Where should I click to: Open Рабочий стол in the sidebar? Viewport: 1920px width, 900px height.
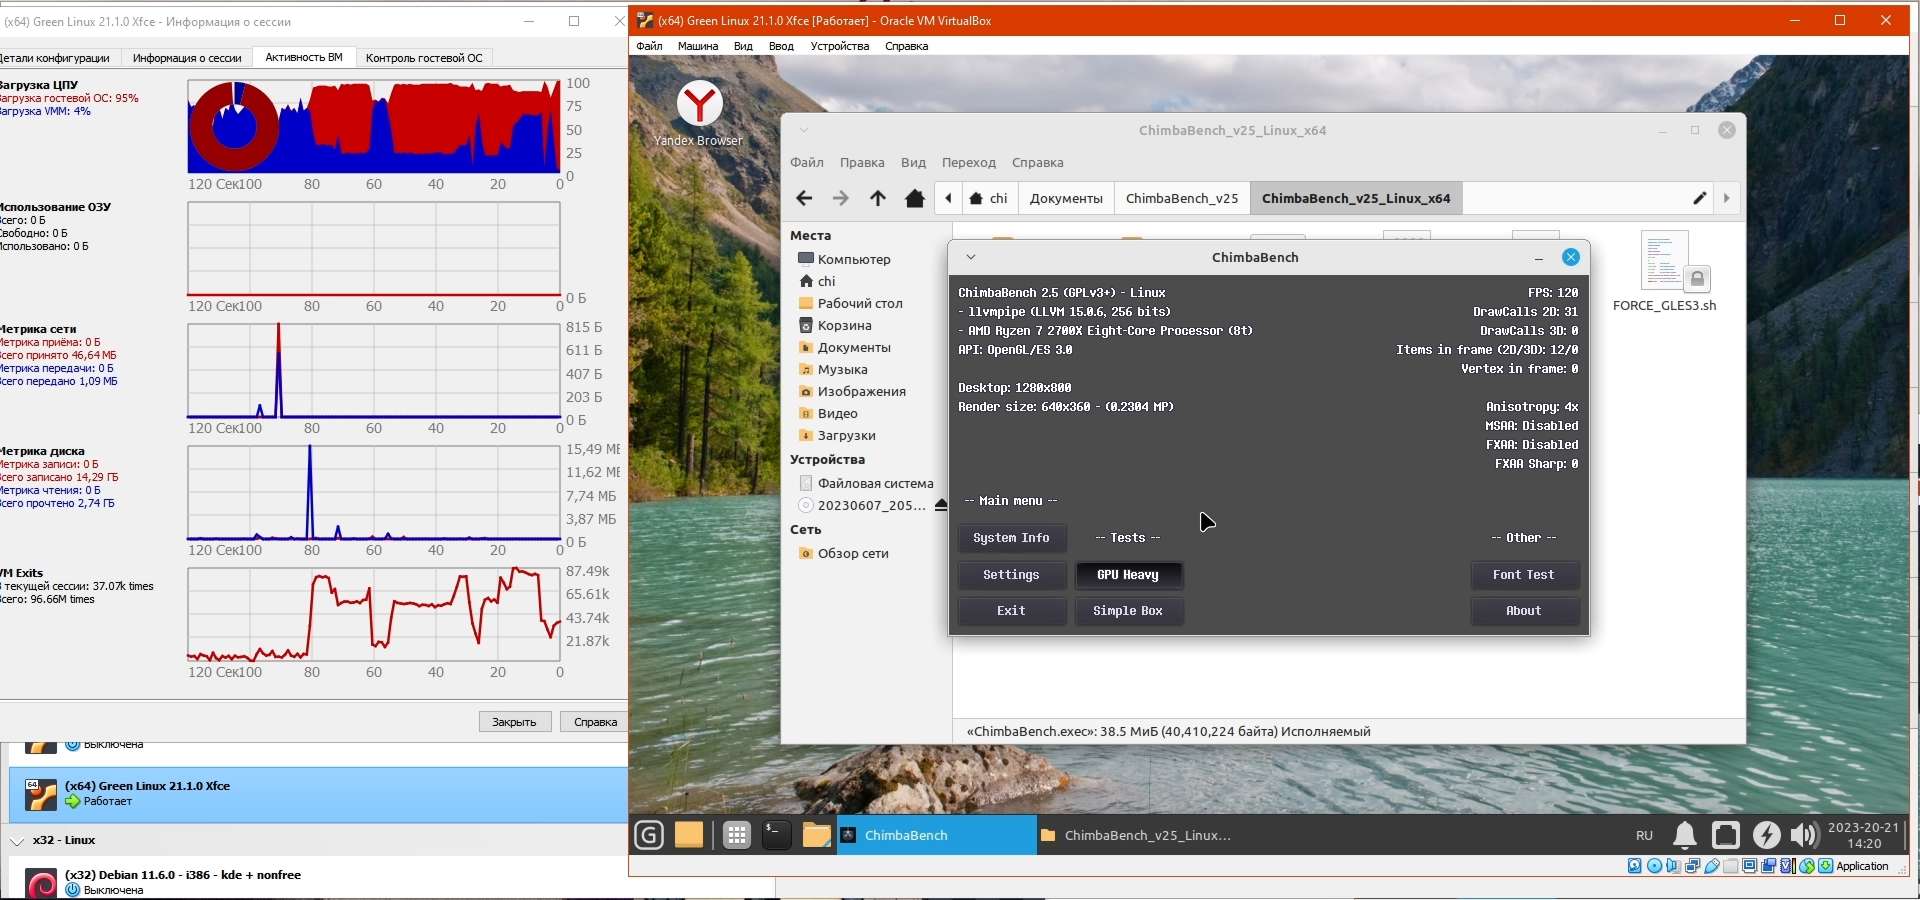coord(860,303)
